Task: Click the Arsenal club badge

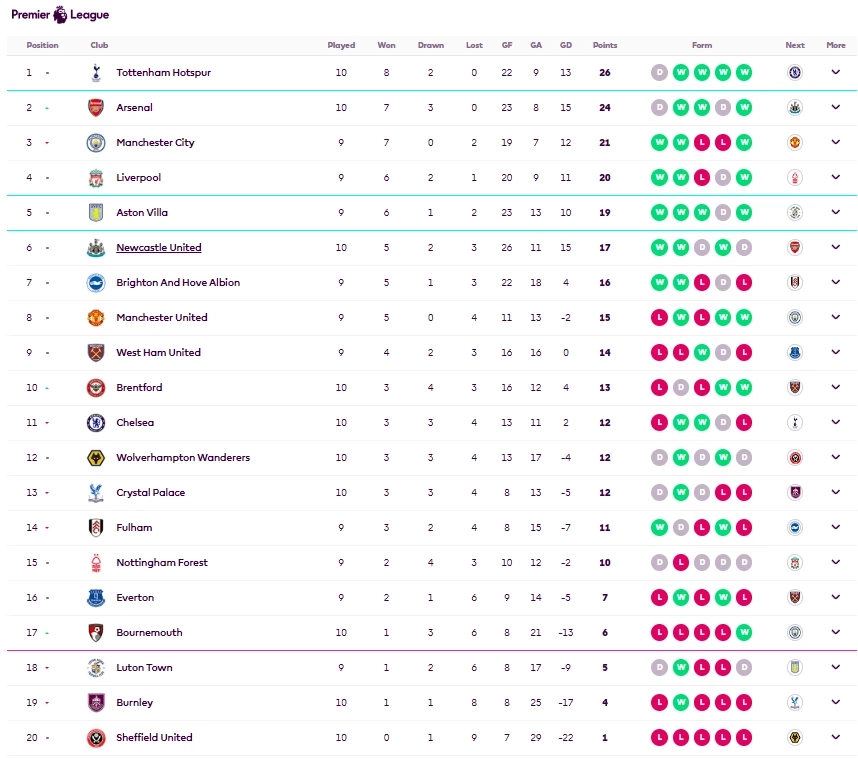Action: [95, 108]
